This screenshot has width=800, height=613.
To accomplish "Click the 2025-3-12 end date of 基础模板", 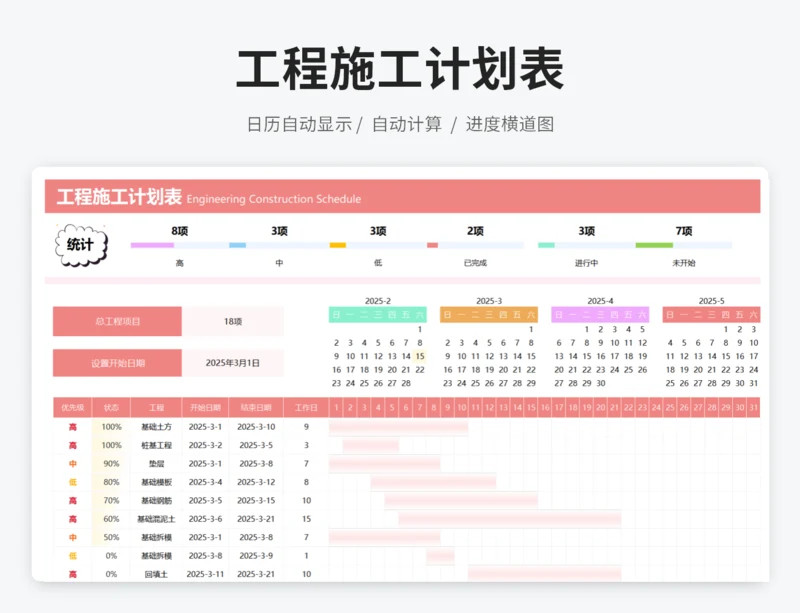I will tap(256, 482).
